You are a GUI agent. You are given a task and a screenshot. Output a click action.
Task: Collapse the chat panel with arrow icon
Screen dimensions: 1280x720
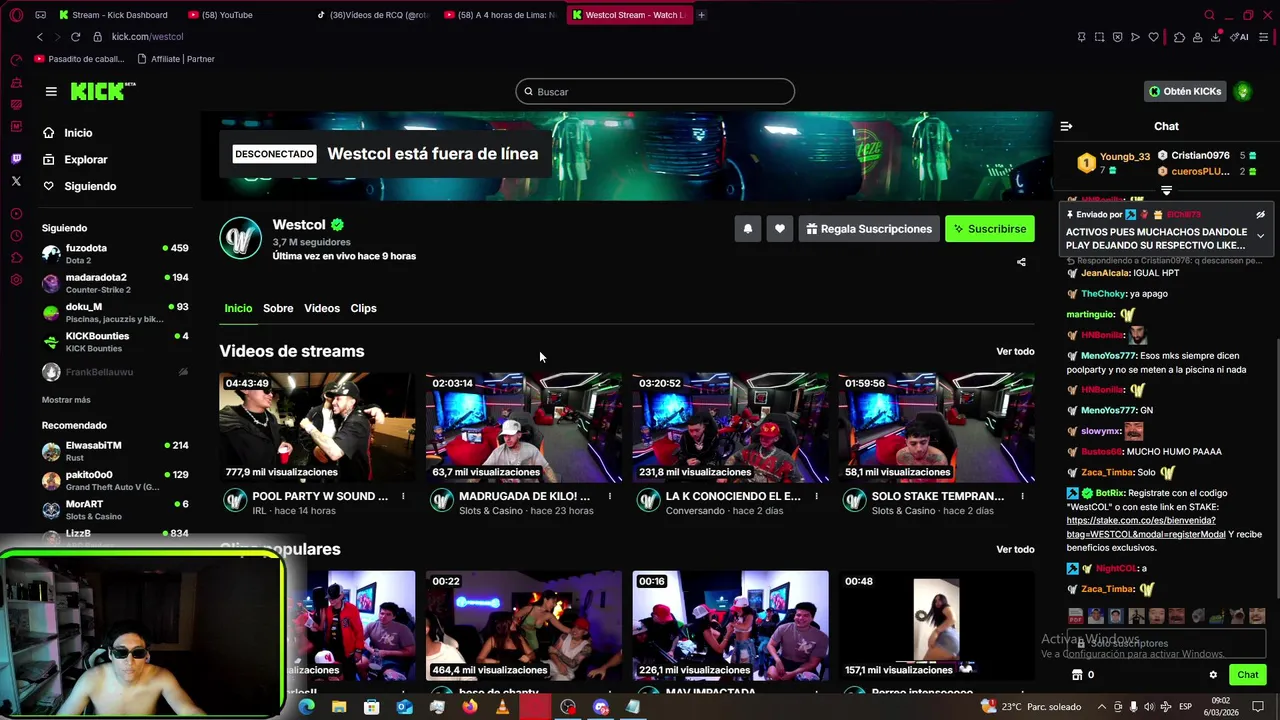[x=1066, y=126]
